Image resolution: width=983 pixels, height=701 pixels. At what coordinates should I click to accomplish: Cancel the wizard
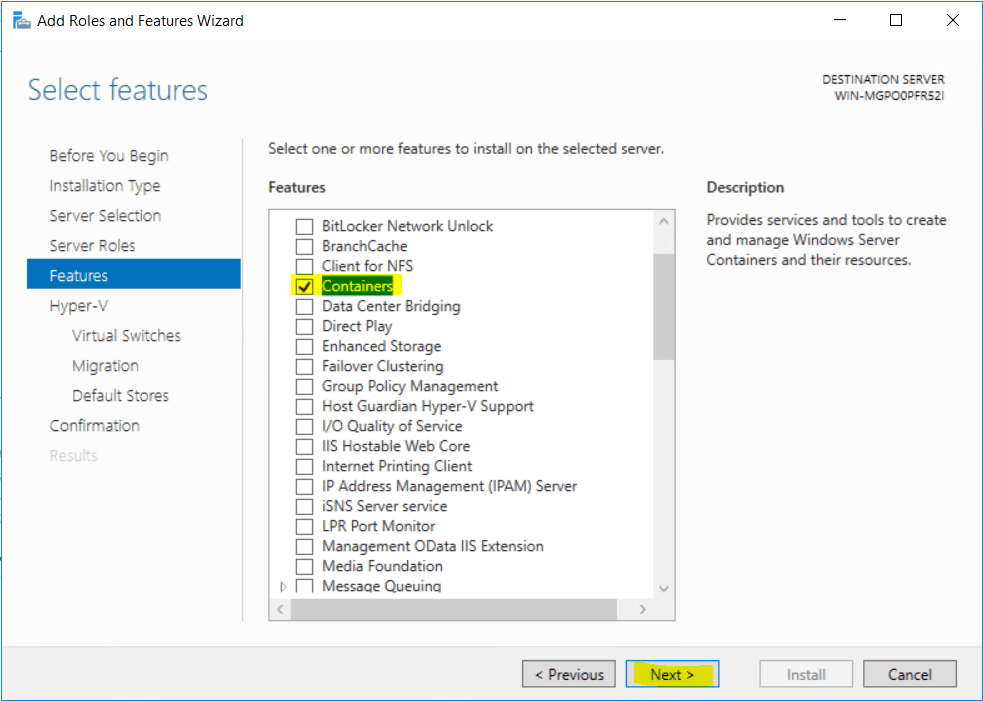909,674
